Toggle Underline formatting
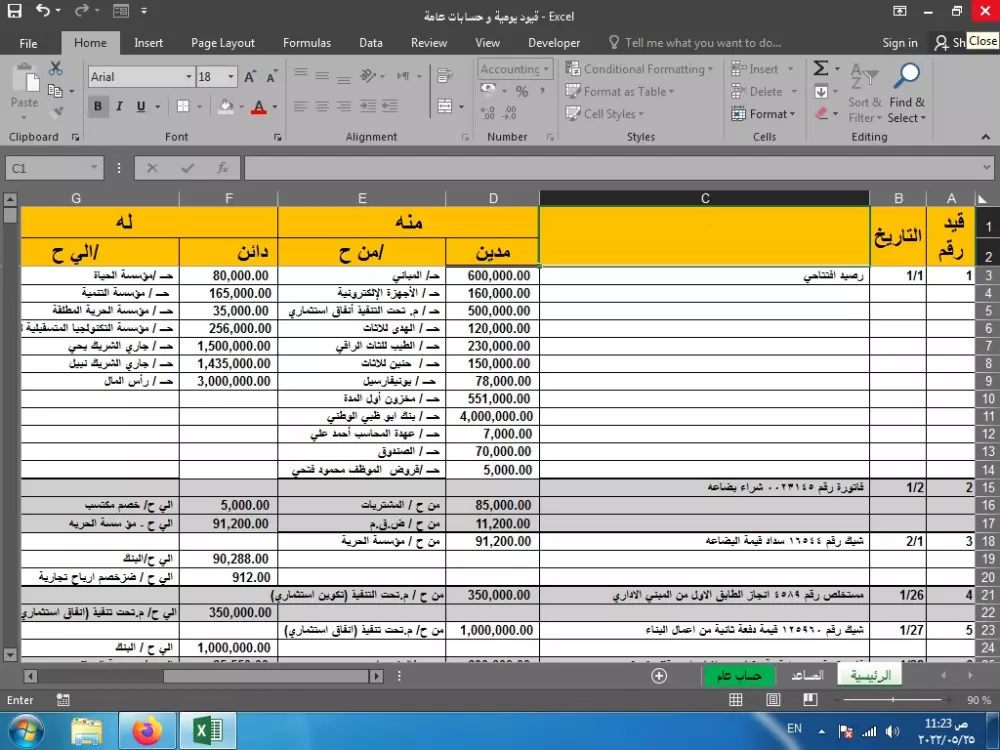 point(141,107)
